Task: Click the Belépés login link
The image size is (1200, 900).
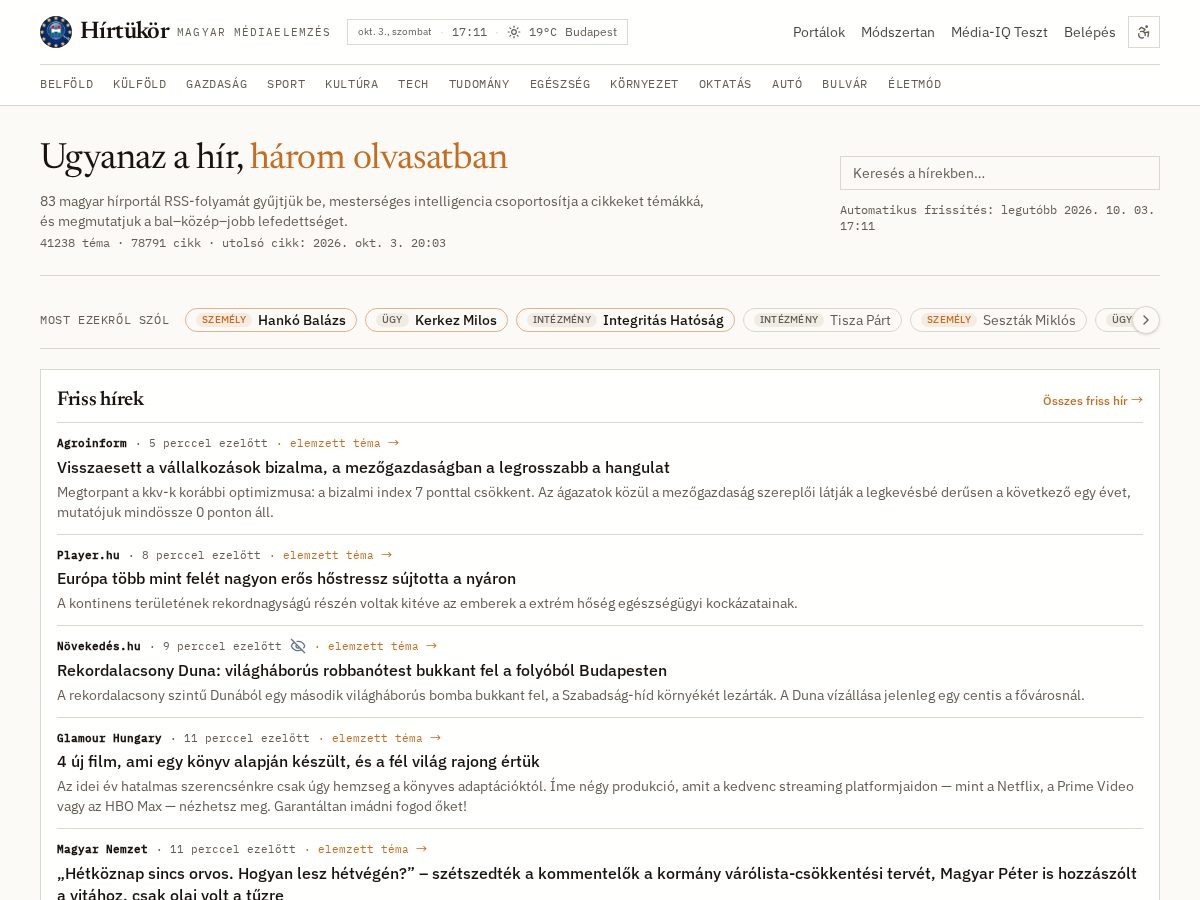Action: pyautogui.click(x=1090, y=32)
